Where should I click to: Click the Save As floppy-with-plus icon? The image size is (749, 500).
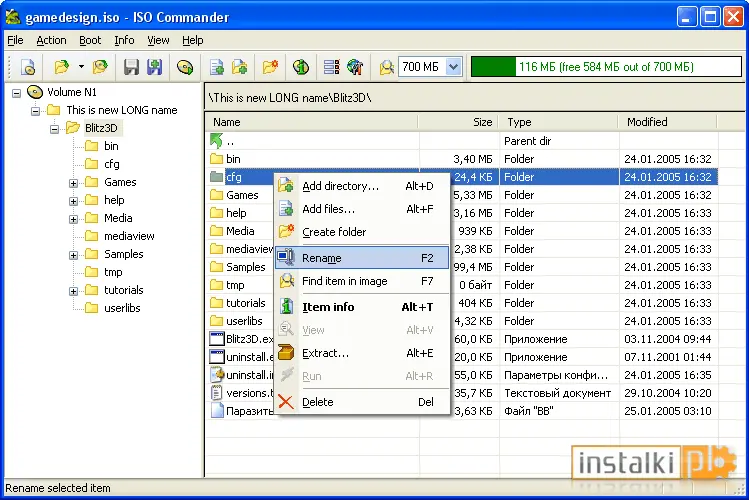[x=154, y=67]
